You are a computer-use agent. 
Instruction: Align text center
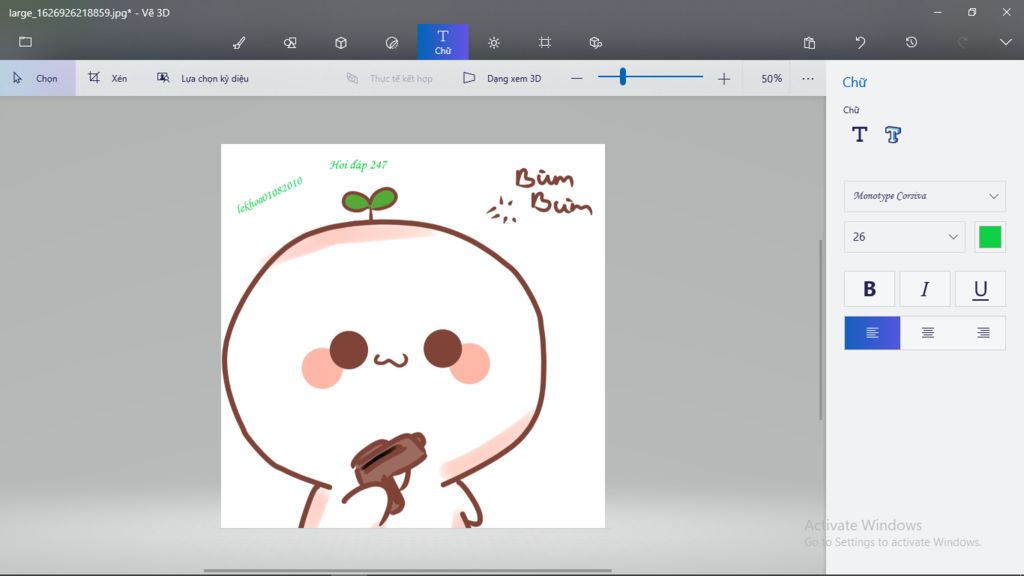click(927, 333)
